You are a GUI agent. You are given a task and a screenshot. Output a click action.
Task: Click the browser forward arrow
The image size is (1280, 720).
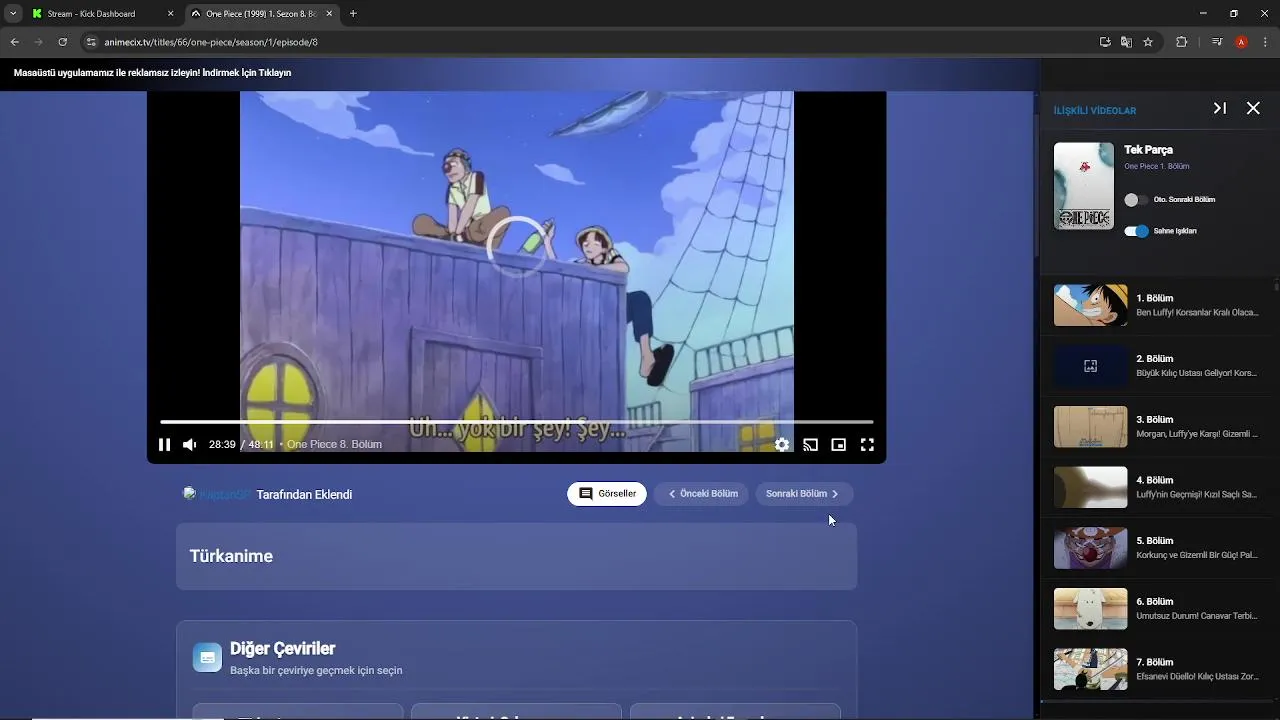[x=39, y=42]
